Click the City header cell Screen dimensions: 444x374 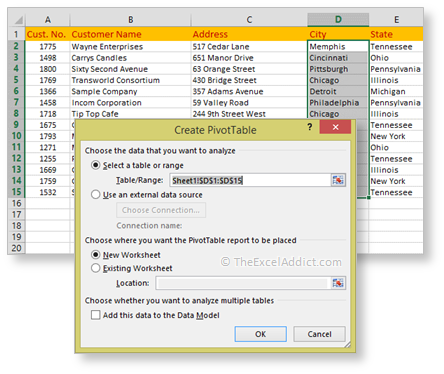coord(338,34)
